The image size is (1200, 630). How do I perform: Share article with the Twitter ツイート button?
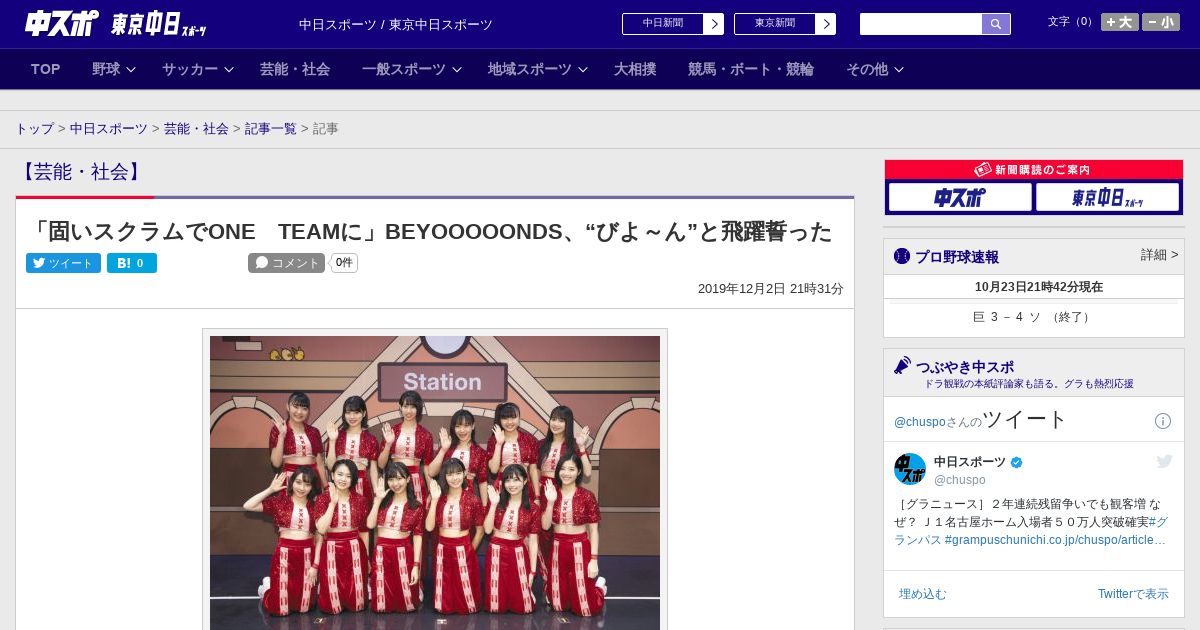click(x=63, y=263)
